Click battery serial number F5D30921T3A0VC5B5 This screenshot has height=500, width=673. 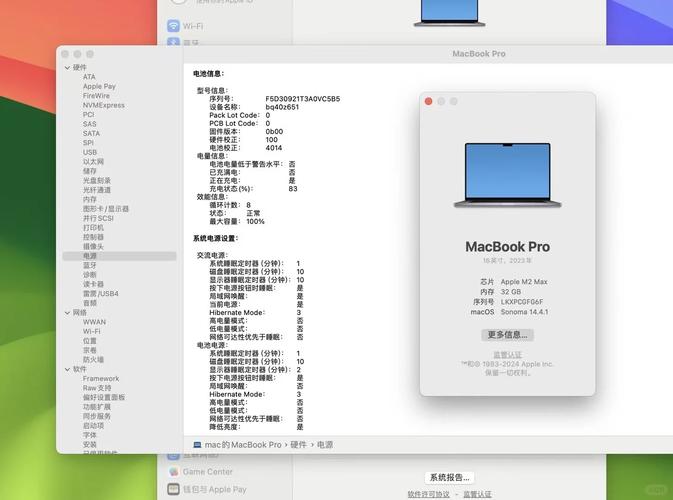[303, 99]
